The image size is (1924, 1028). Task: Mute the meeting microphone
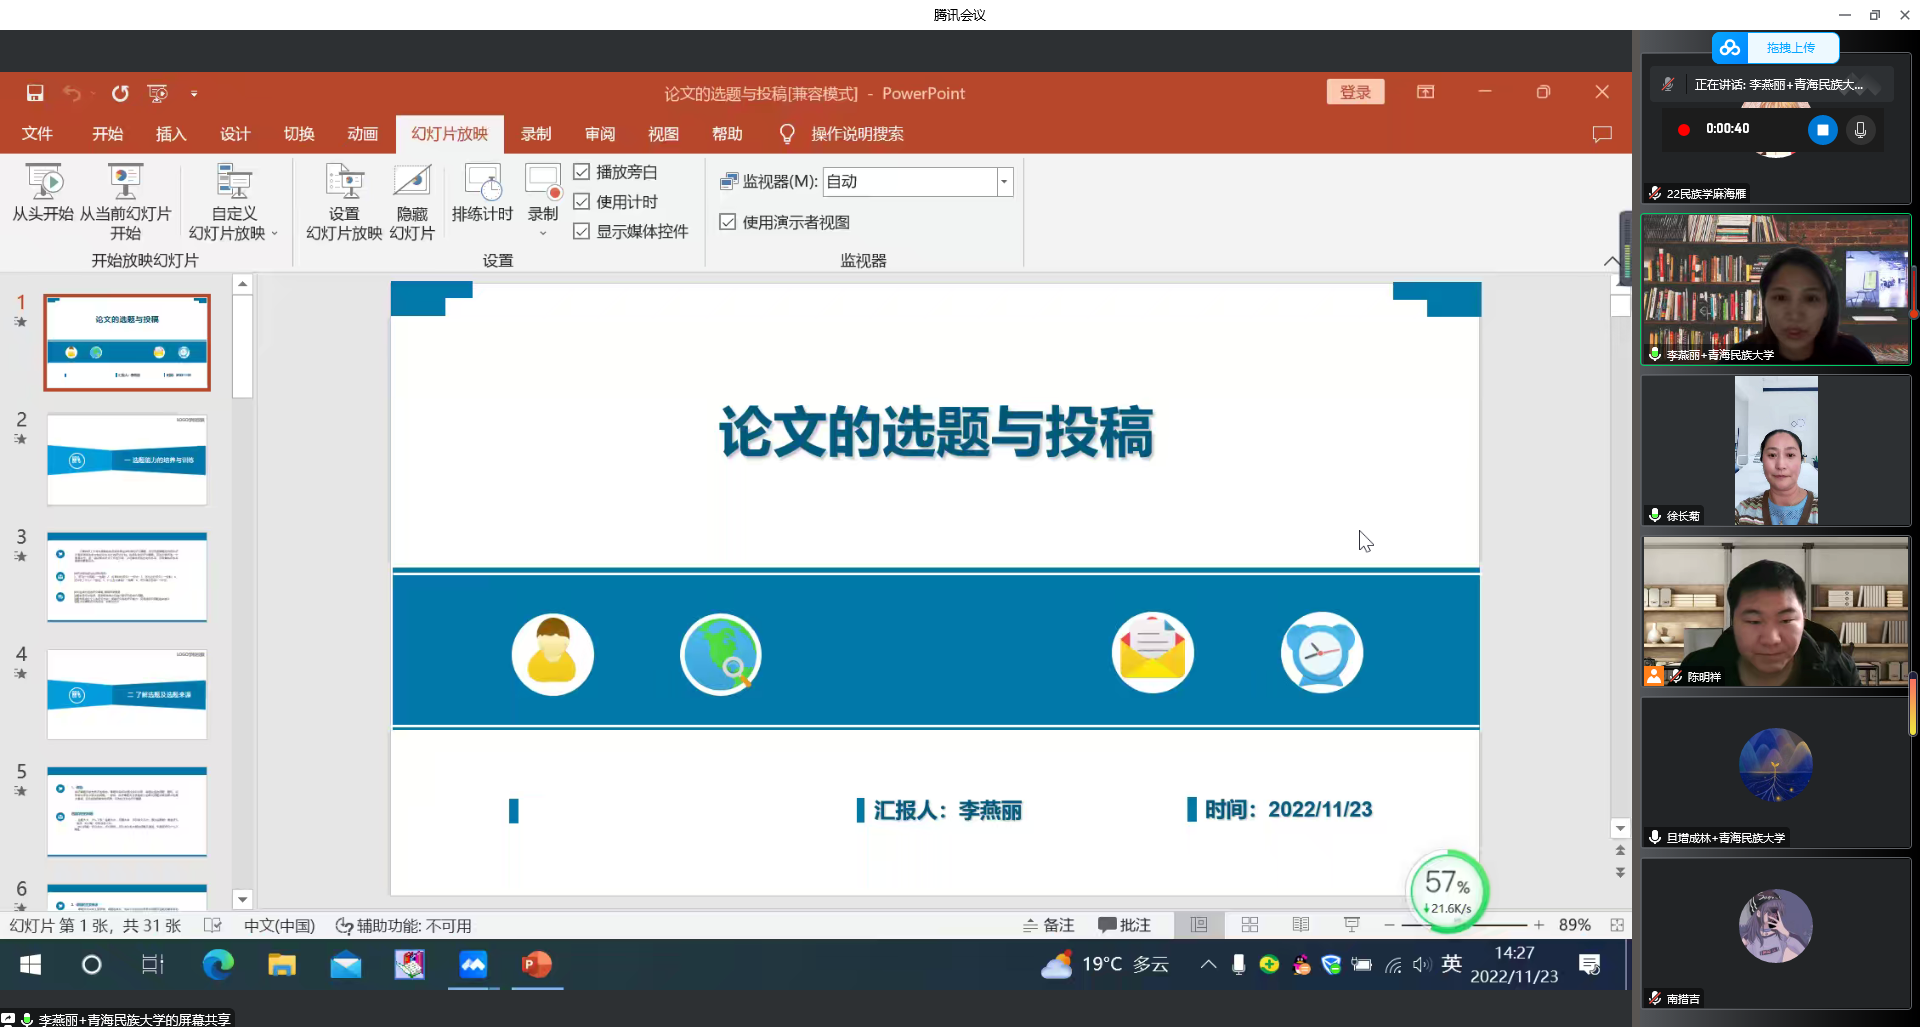click(1861, 129)
